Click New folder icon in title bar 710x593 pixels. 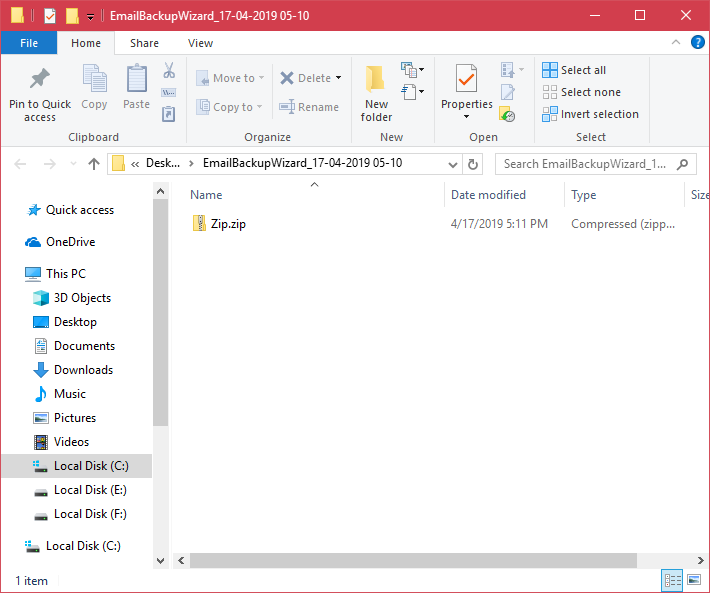(x=72, y=16)
